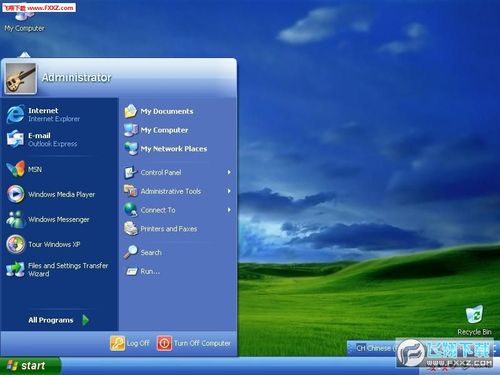The height and width of the screenshot is (375, 500).
Task: Choose Windows Media Player entry text
Action: coord(62,194)
